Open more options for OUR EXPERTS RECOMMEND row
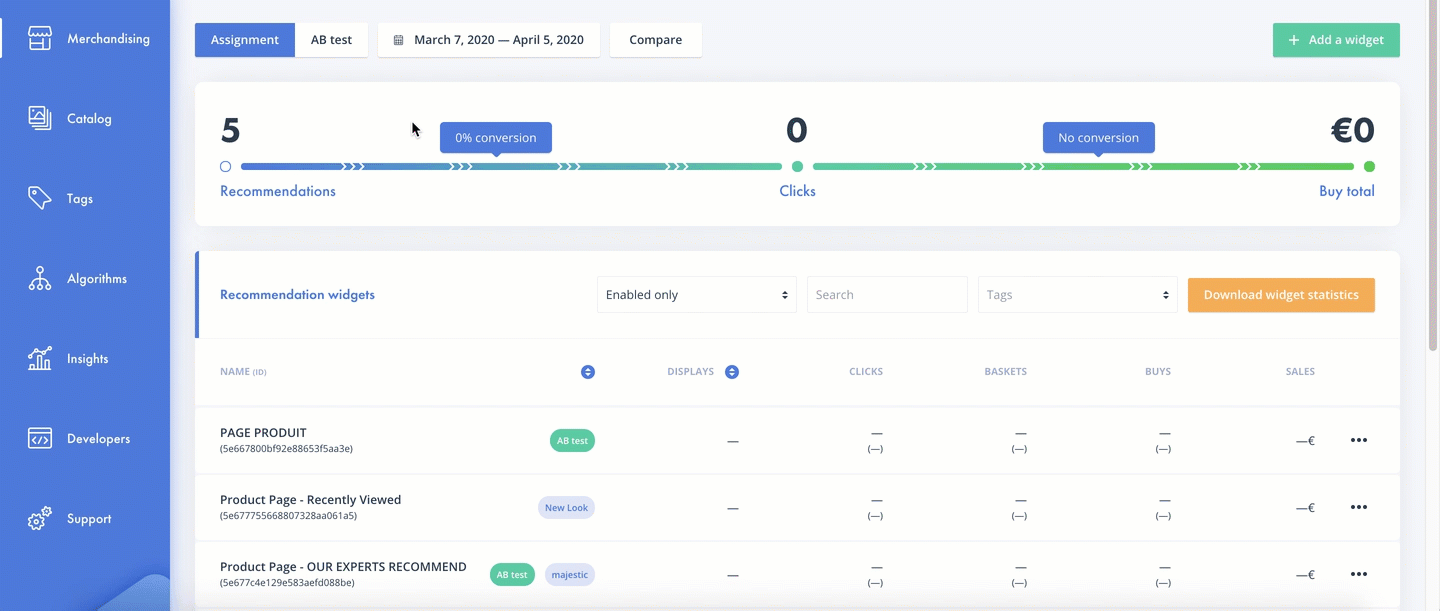Screen dimensions: 1440x611 click(x=1358, y=574)
